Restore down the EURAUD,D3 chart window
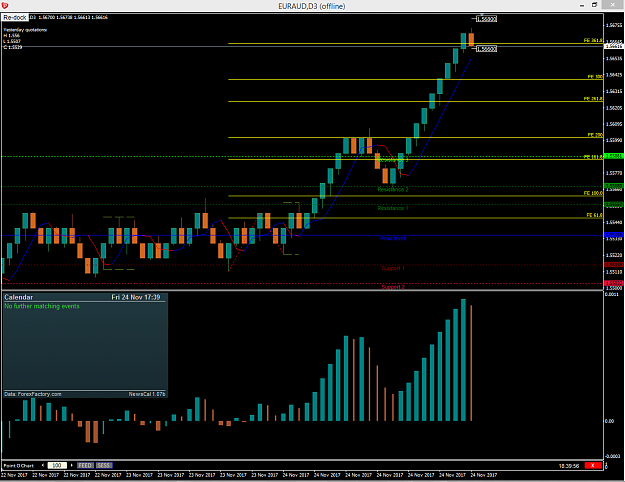The height and width of the screenshot is (482, 625). (x=594, y=5)
